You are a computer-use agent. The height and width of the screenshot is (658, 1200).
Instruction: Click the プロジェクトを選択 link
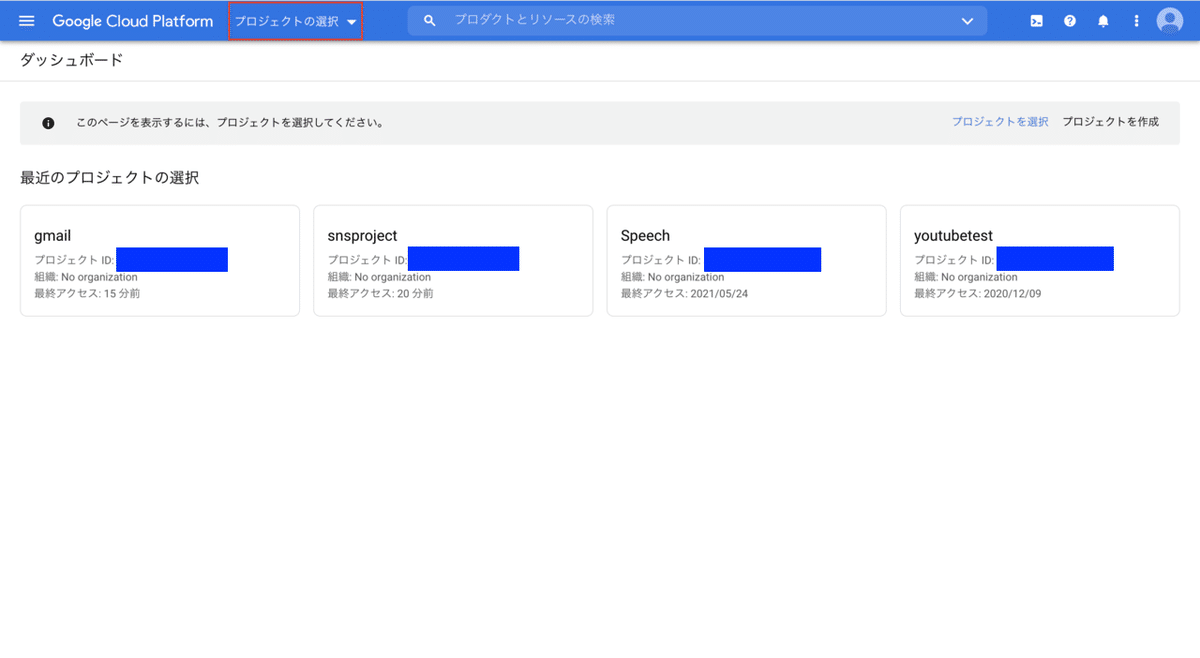(1000, 122)
